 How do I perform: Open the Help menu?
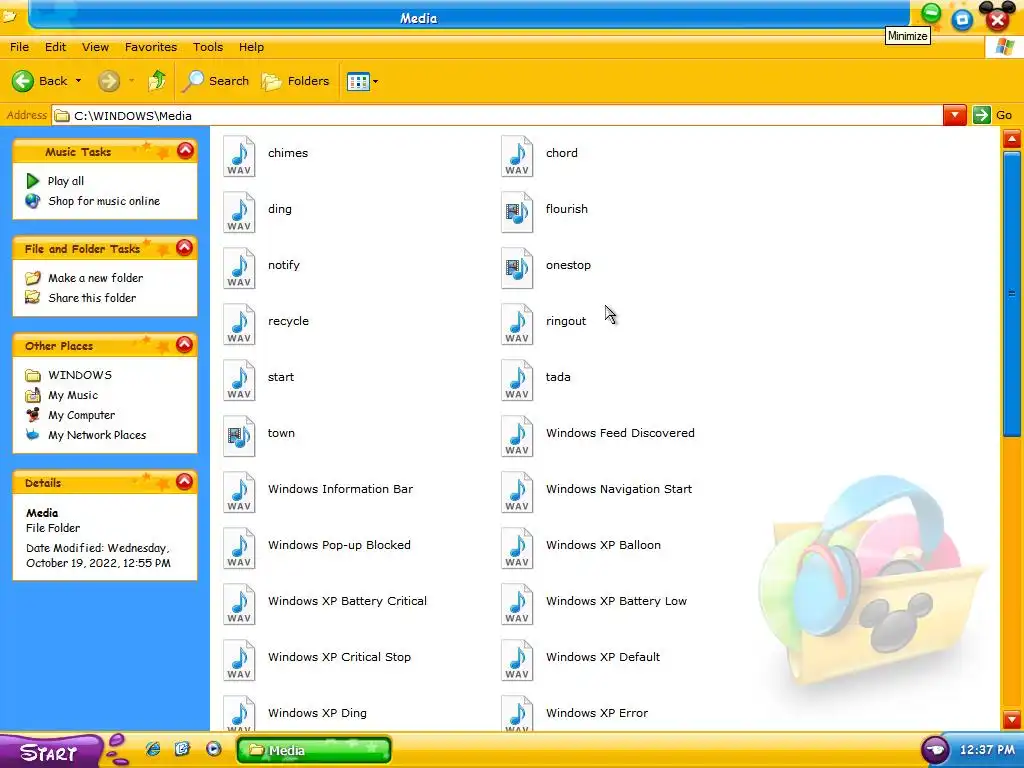pyautogui.click(x=251, y=47)
